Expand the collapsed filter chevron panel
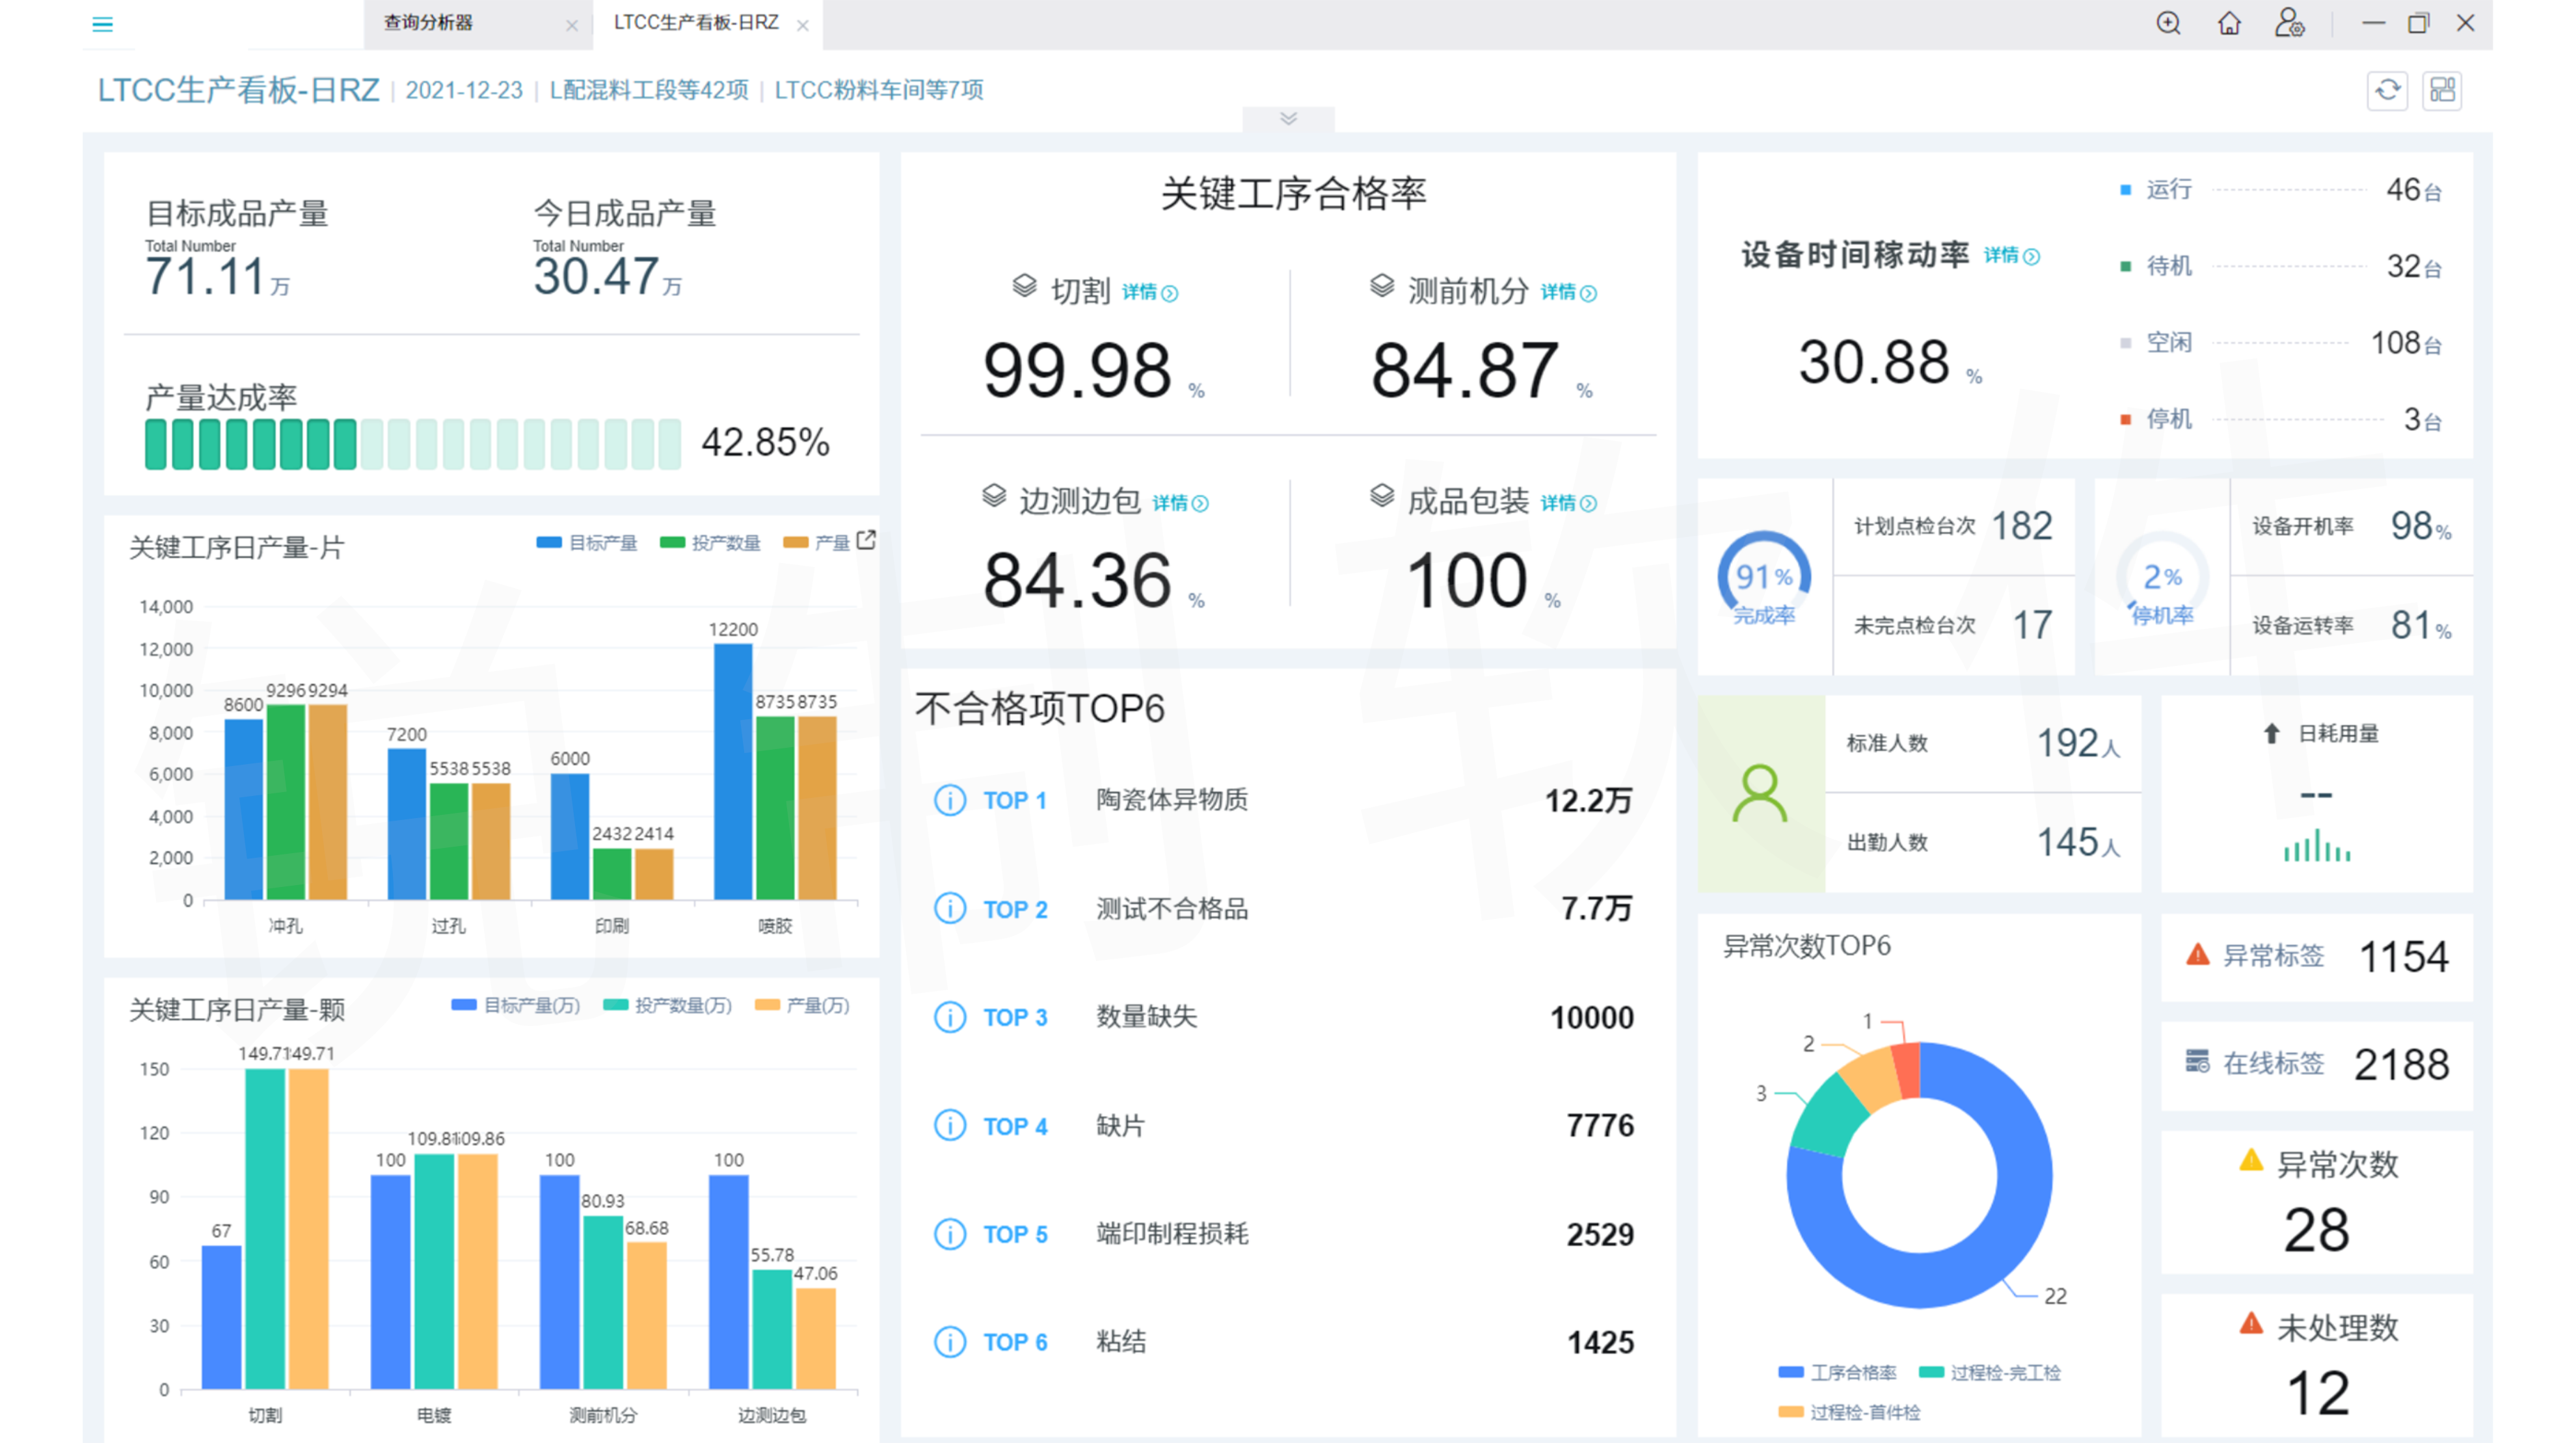Viewport: 2576px width, 1443px height. (1288, 119)
